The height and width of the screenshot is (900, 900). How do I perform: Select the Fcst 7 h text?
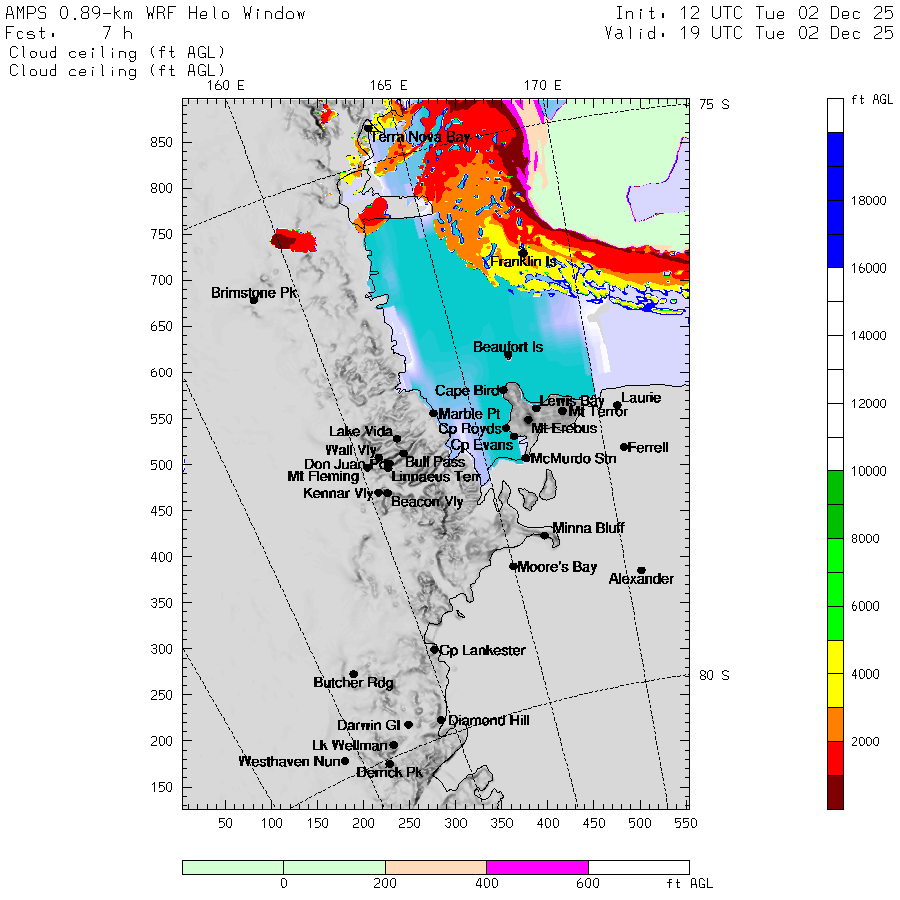(x=69, y=33)
